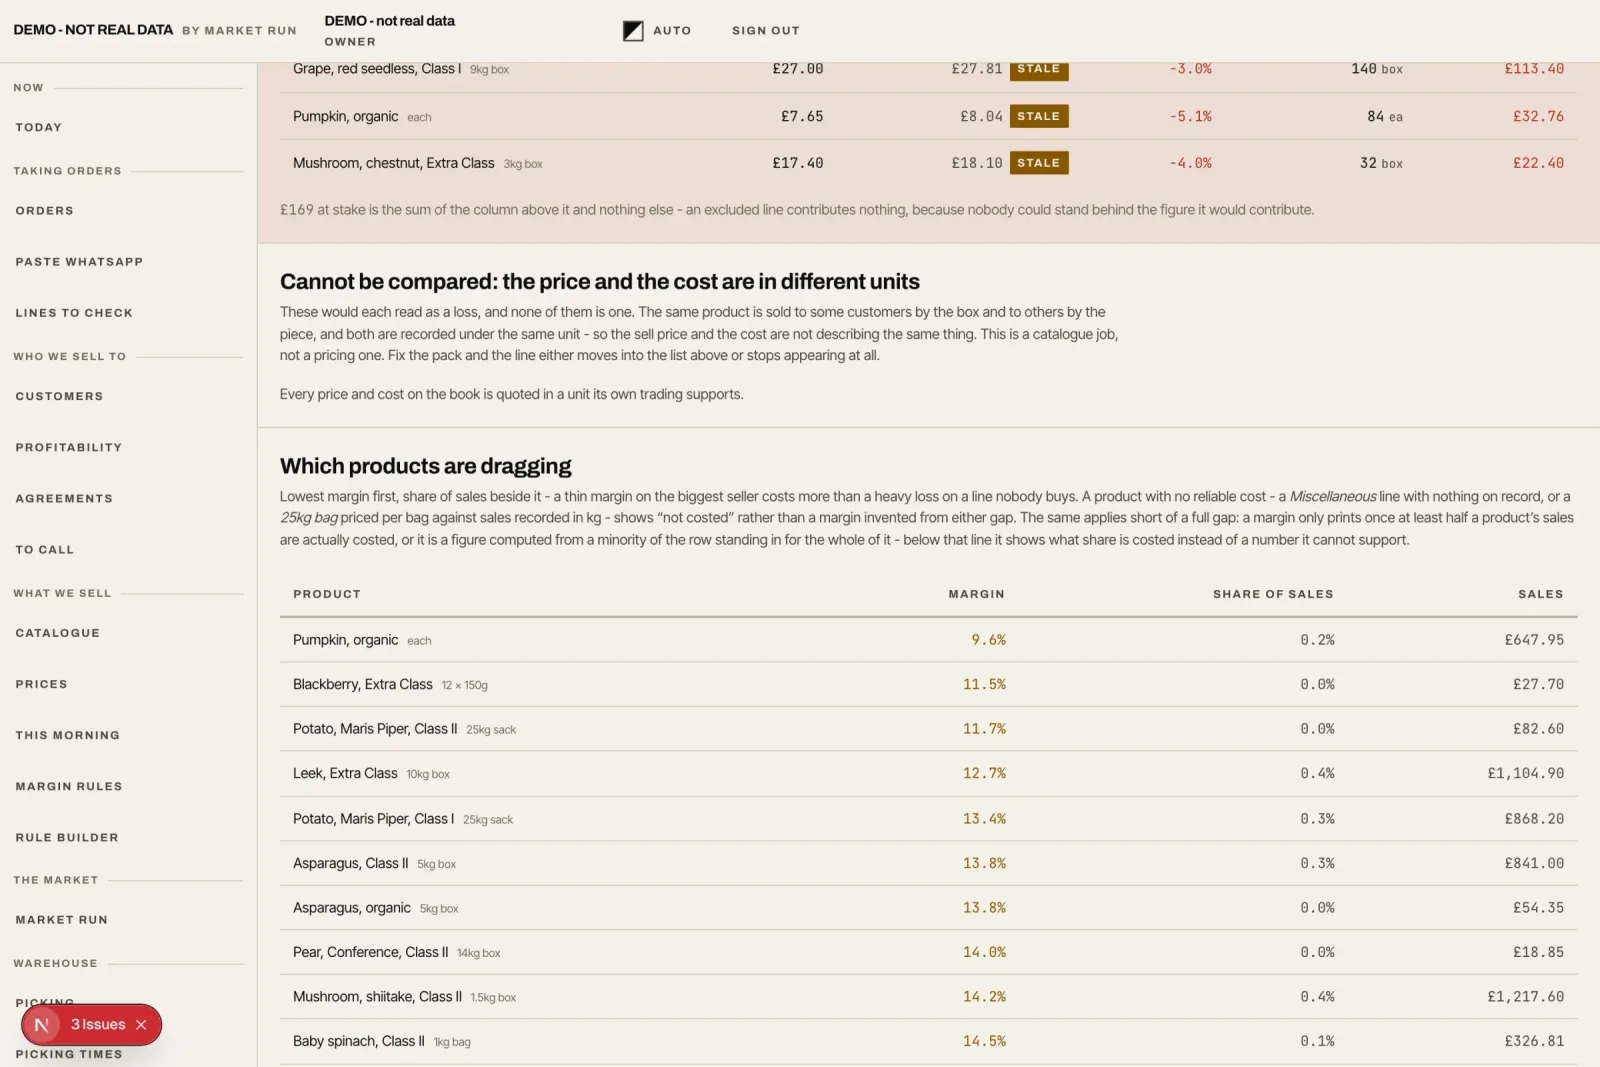
Task: Select Asparagus, Class II row
Action: coord(928,863)
